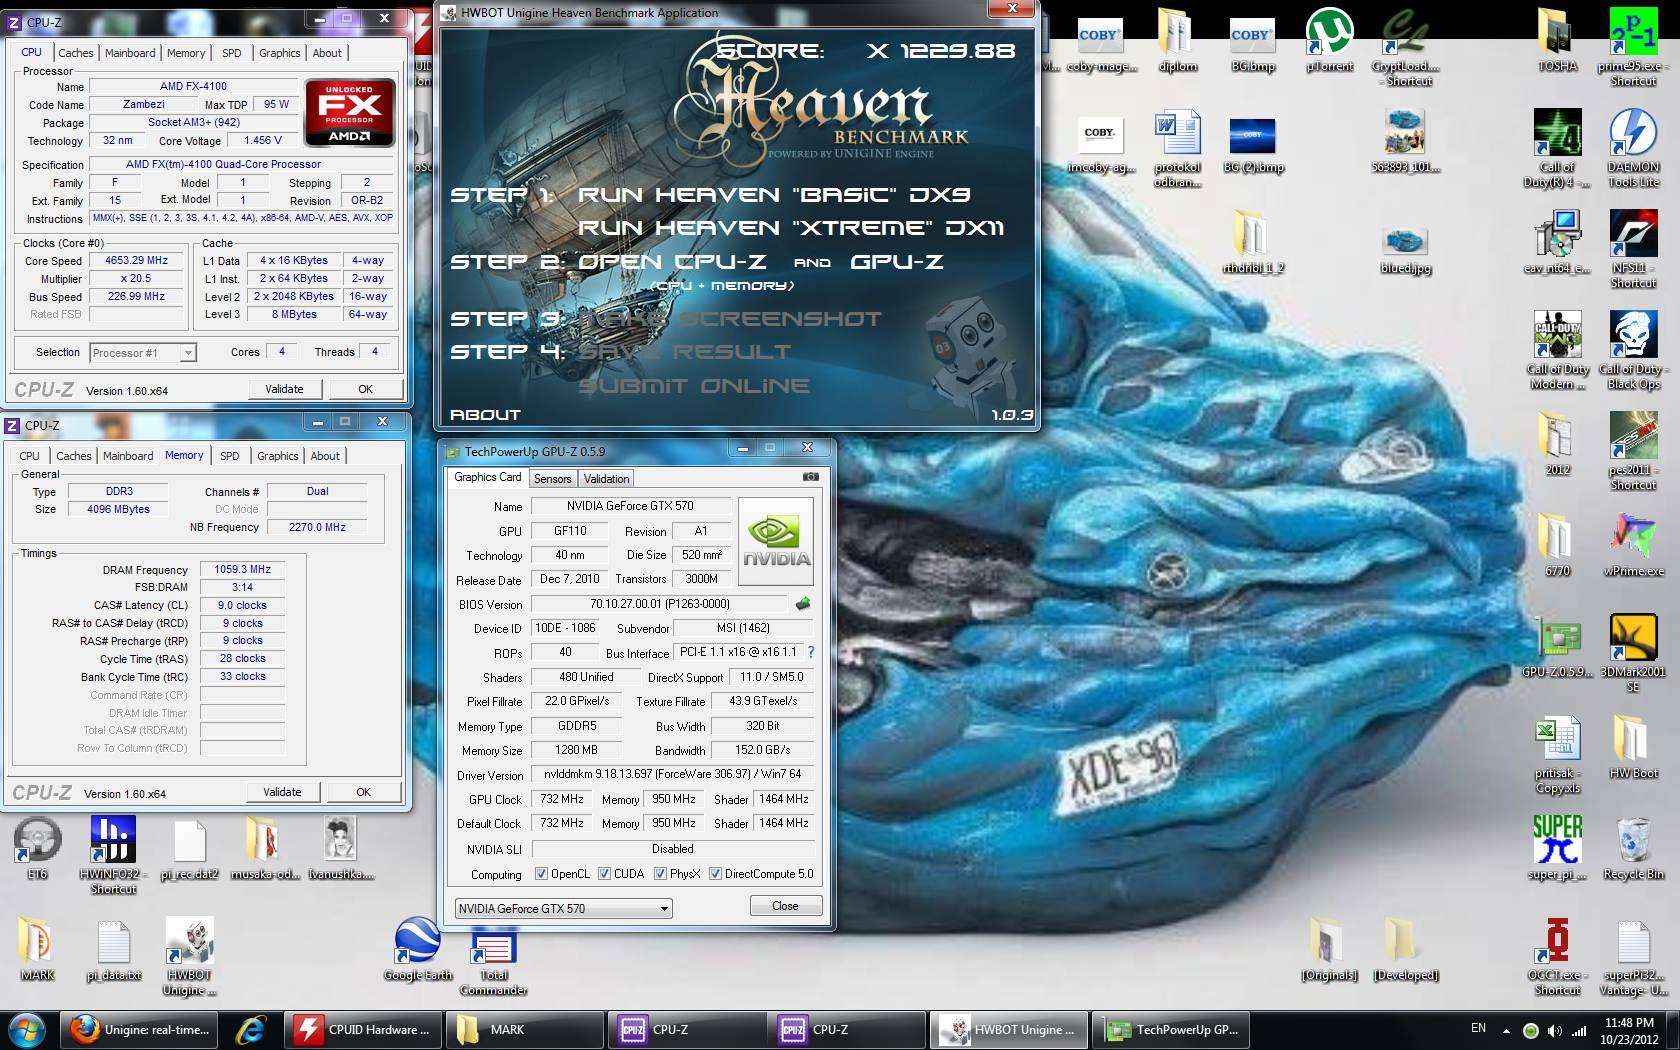
Task: Open the HWBOT Unigine desktop shortcut
Action: pos(189,957)
